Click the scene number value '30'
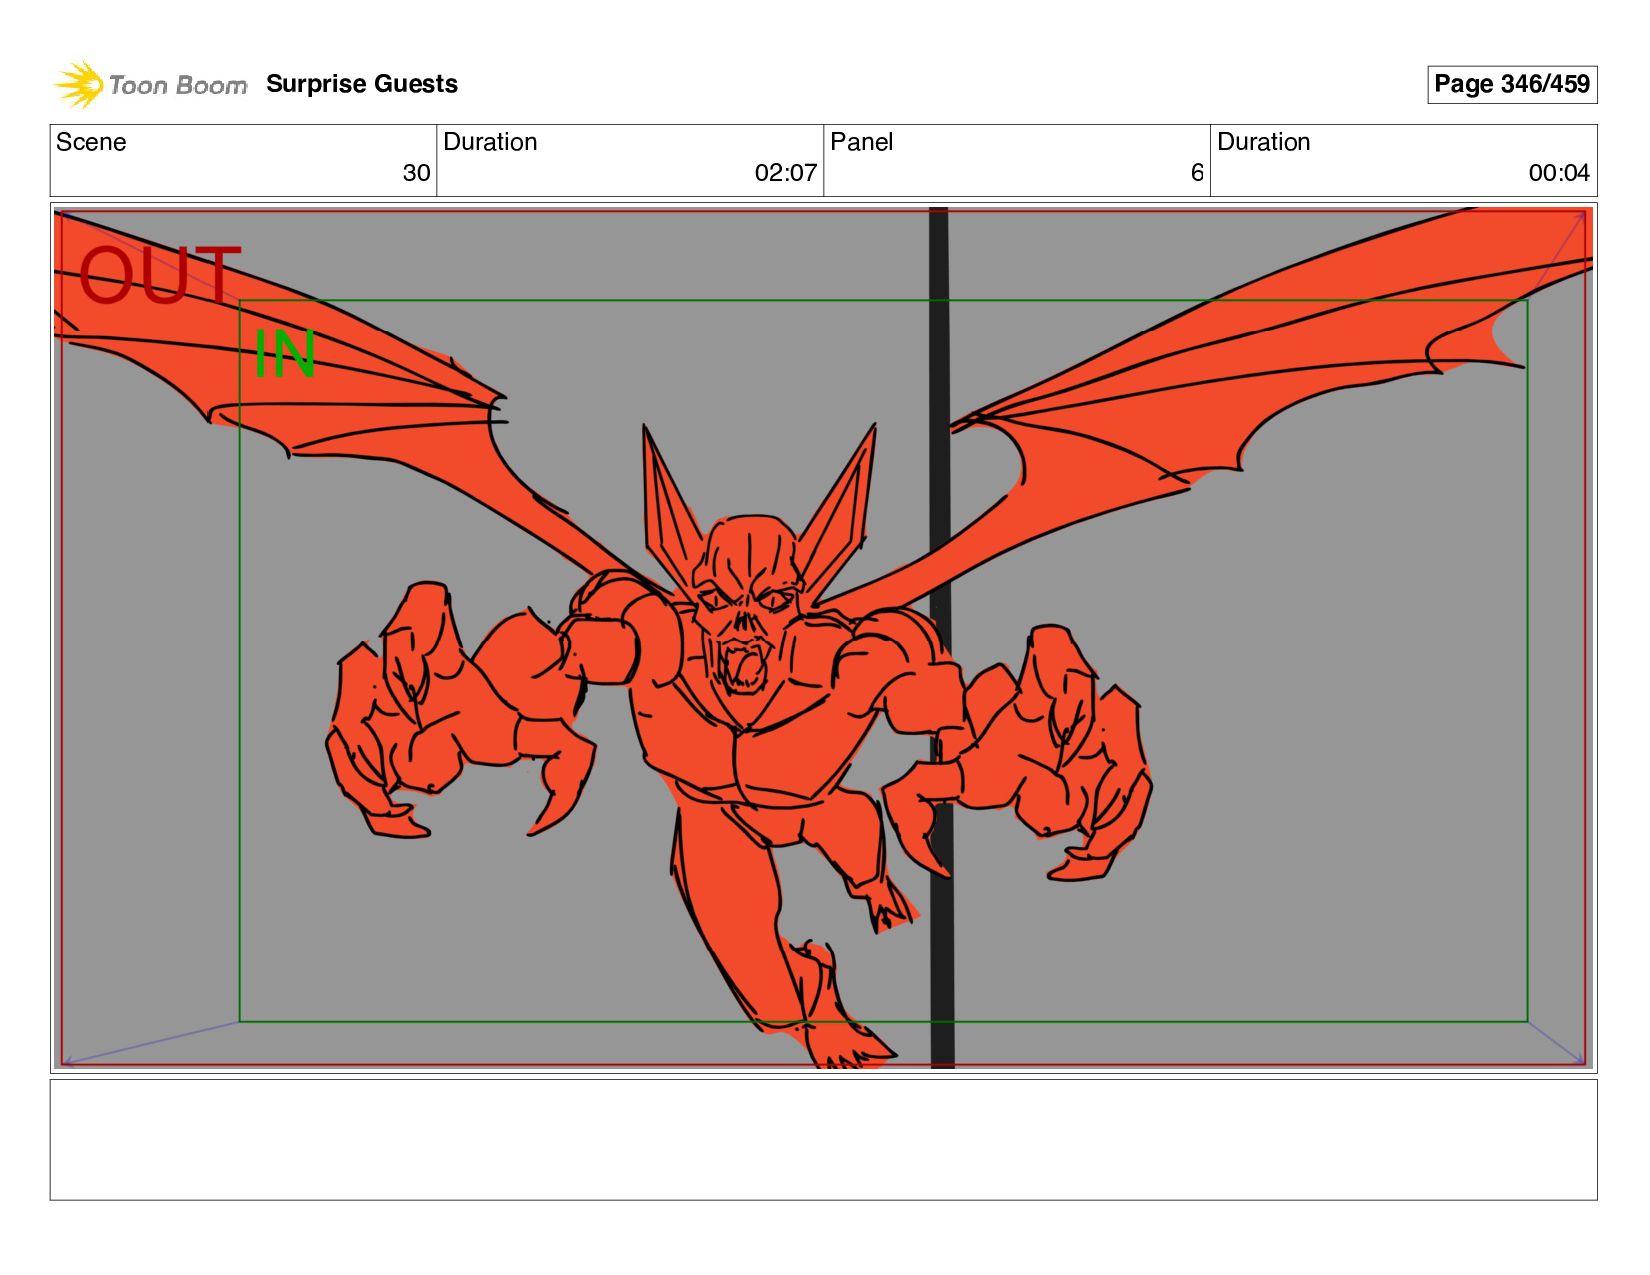Image resolution: width=1650 pixels, height=1275 pixels. pyautogui.click(x=416, y=173)
